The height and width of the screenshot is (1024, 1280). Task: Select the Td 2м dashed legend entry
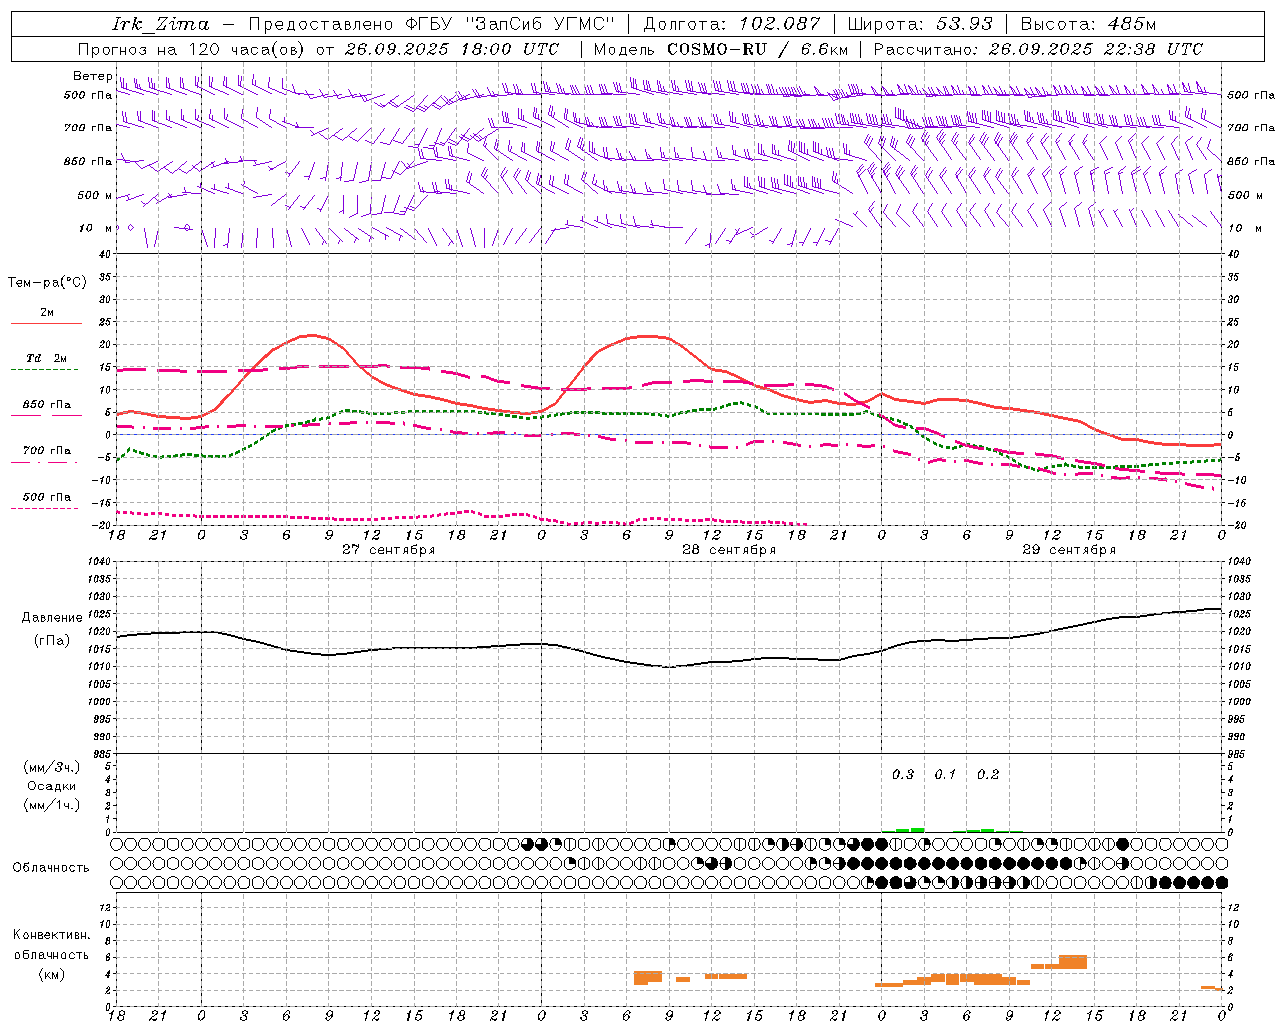[45, 369]
